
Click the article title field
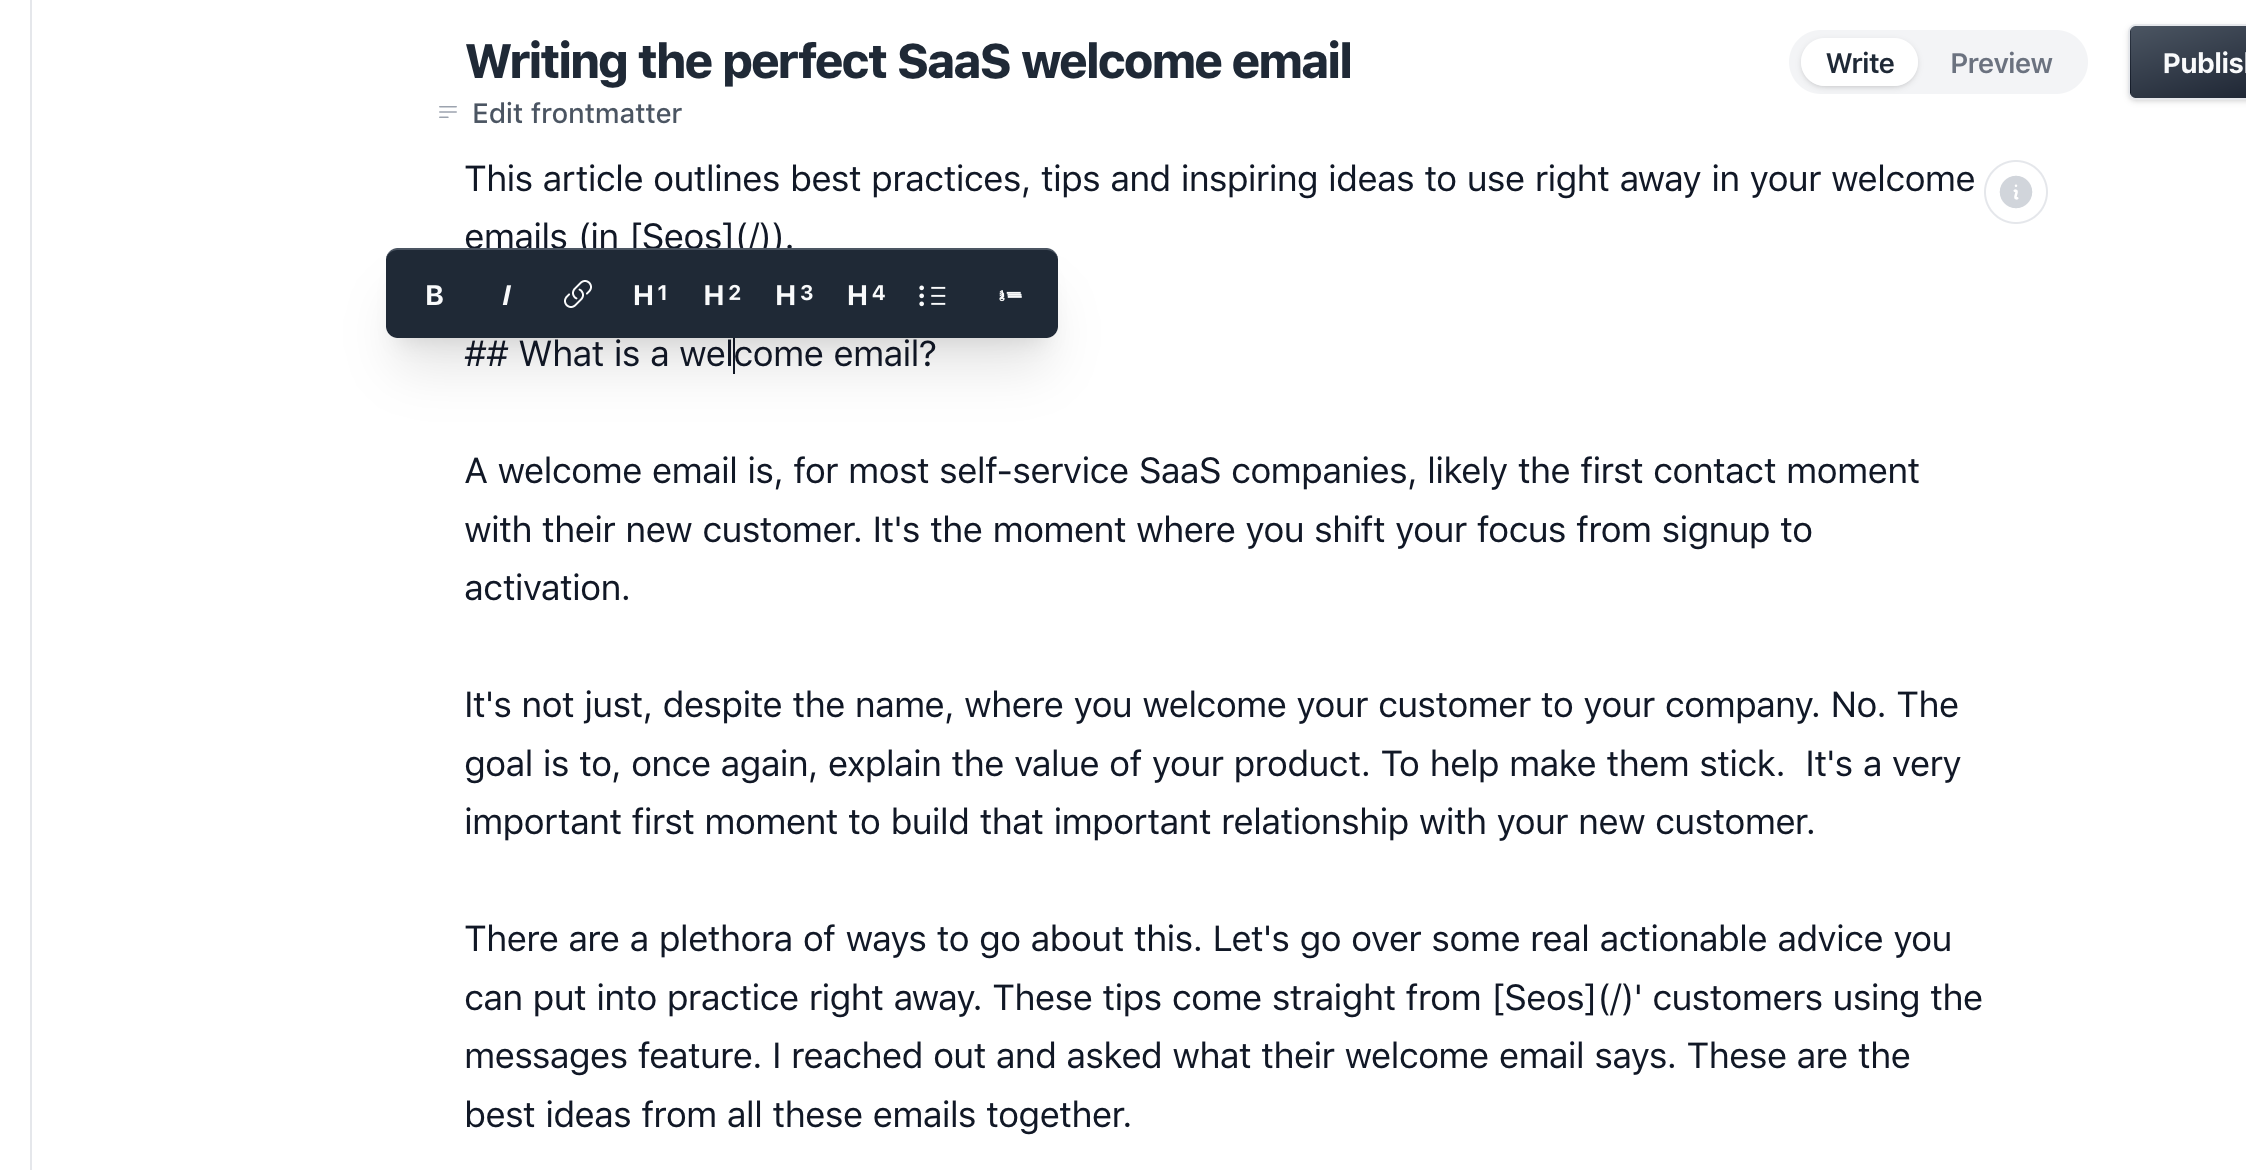(908, 61)
